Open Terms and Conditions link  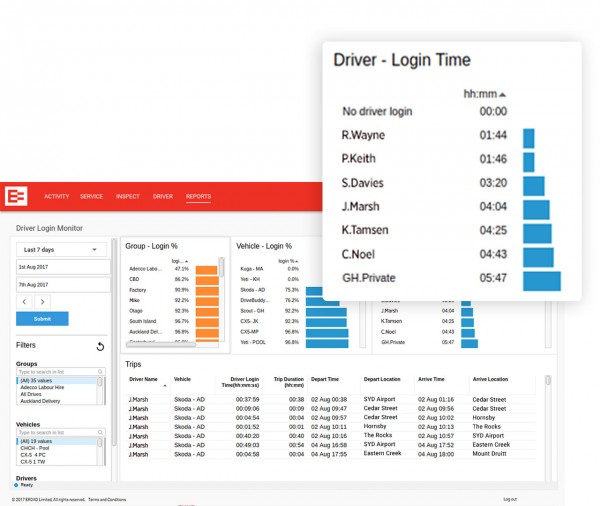pos(107,498)
